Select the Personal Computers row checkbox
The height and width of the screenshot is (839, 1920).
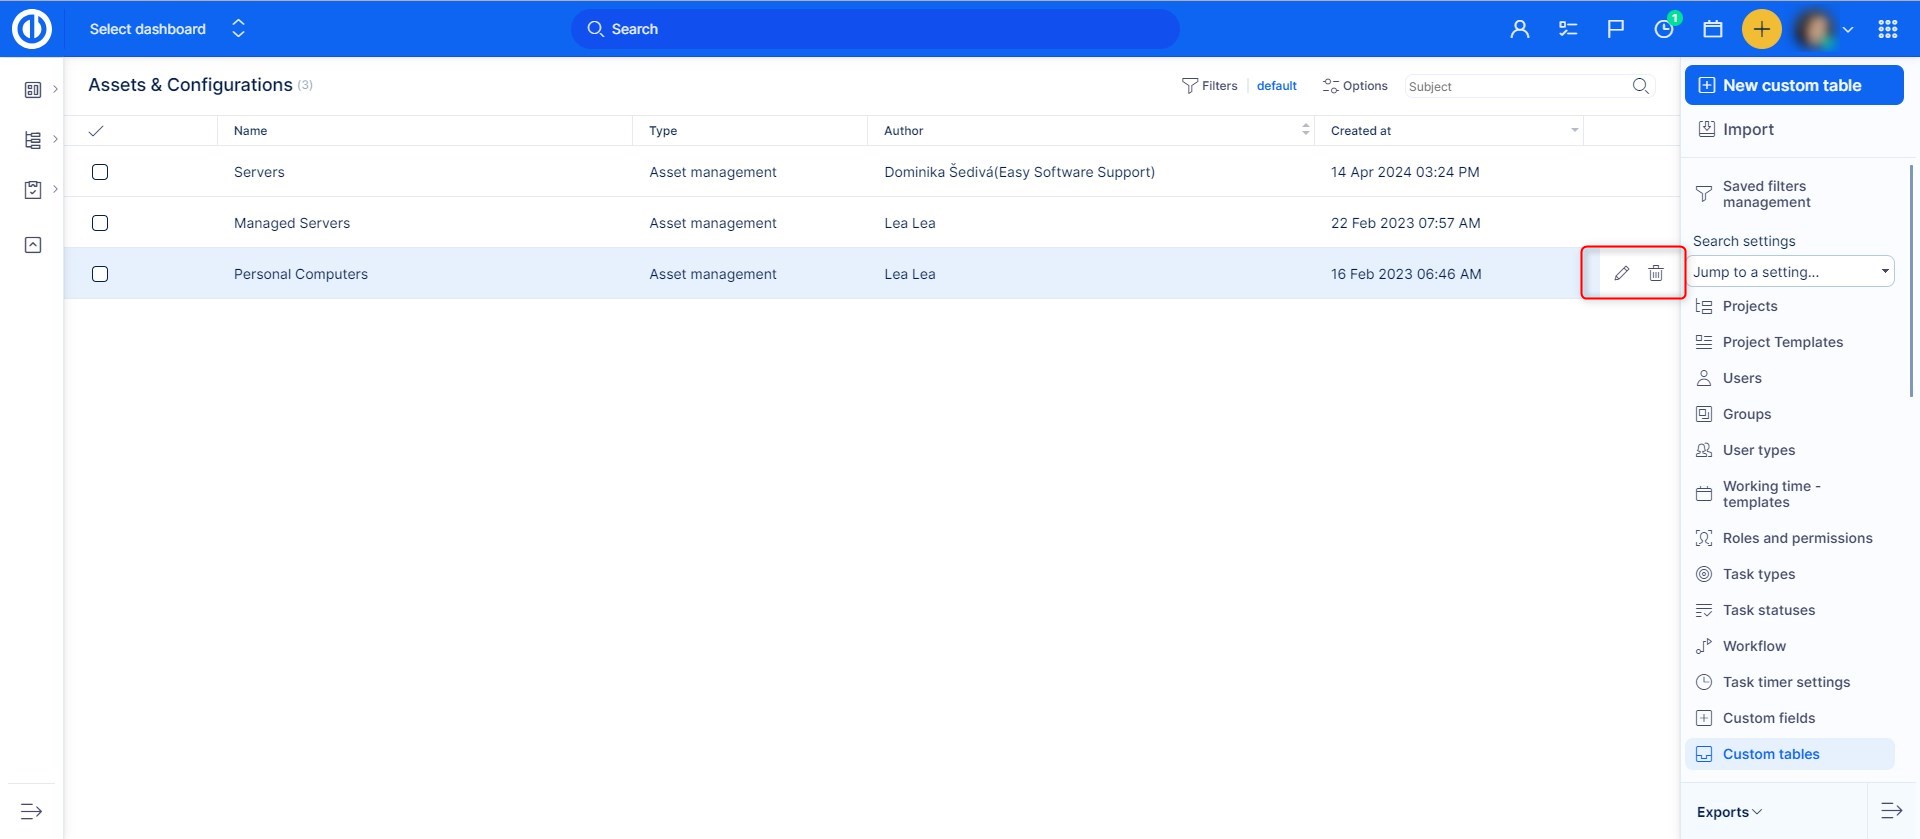point(100,274)
